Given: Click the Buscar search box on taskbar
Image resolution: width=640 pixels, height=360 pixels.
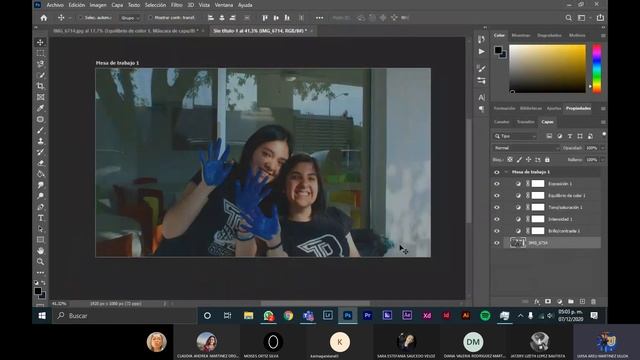Looking at the screenshot, I should tap(124, 316).
